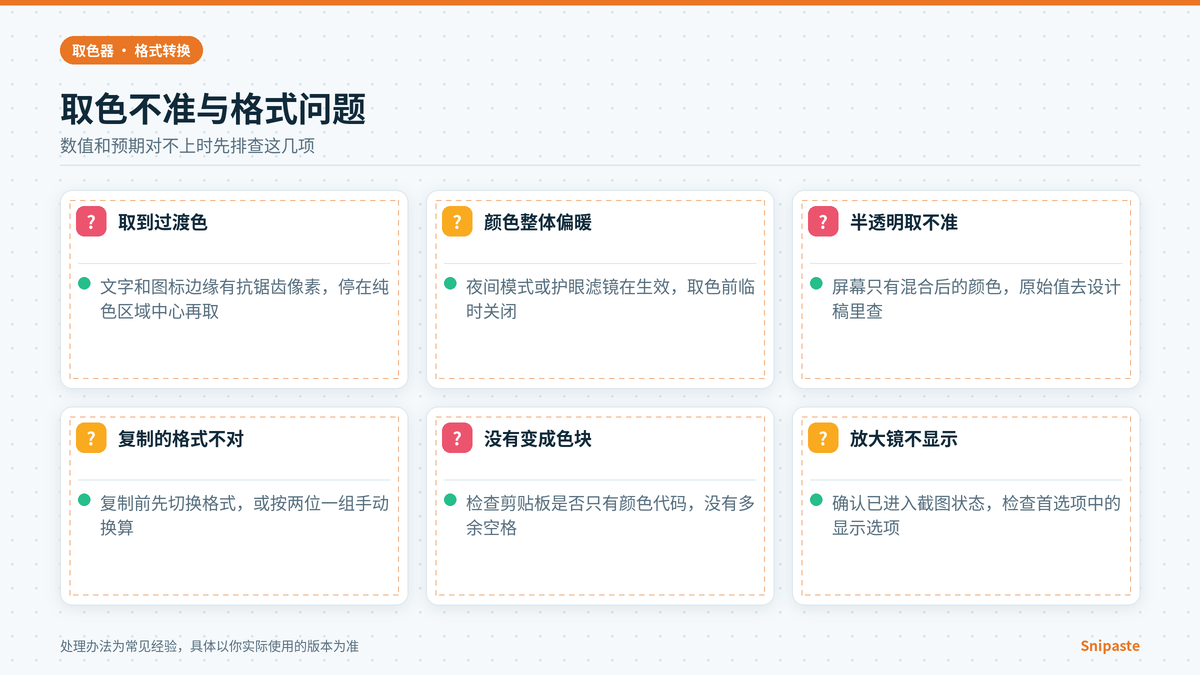Select the 没有变成色块 card title
The image size is (1200, 675).
click(538, 438)
